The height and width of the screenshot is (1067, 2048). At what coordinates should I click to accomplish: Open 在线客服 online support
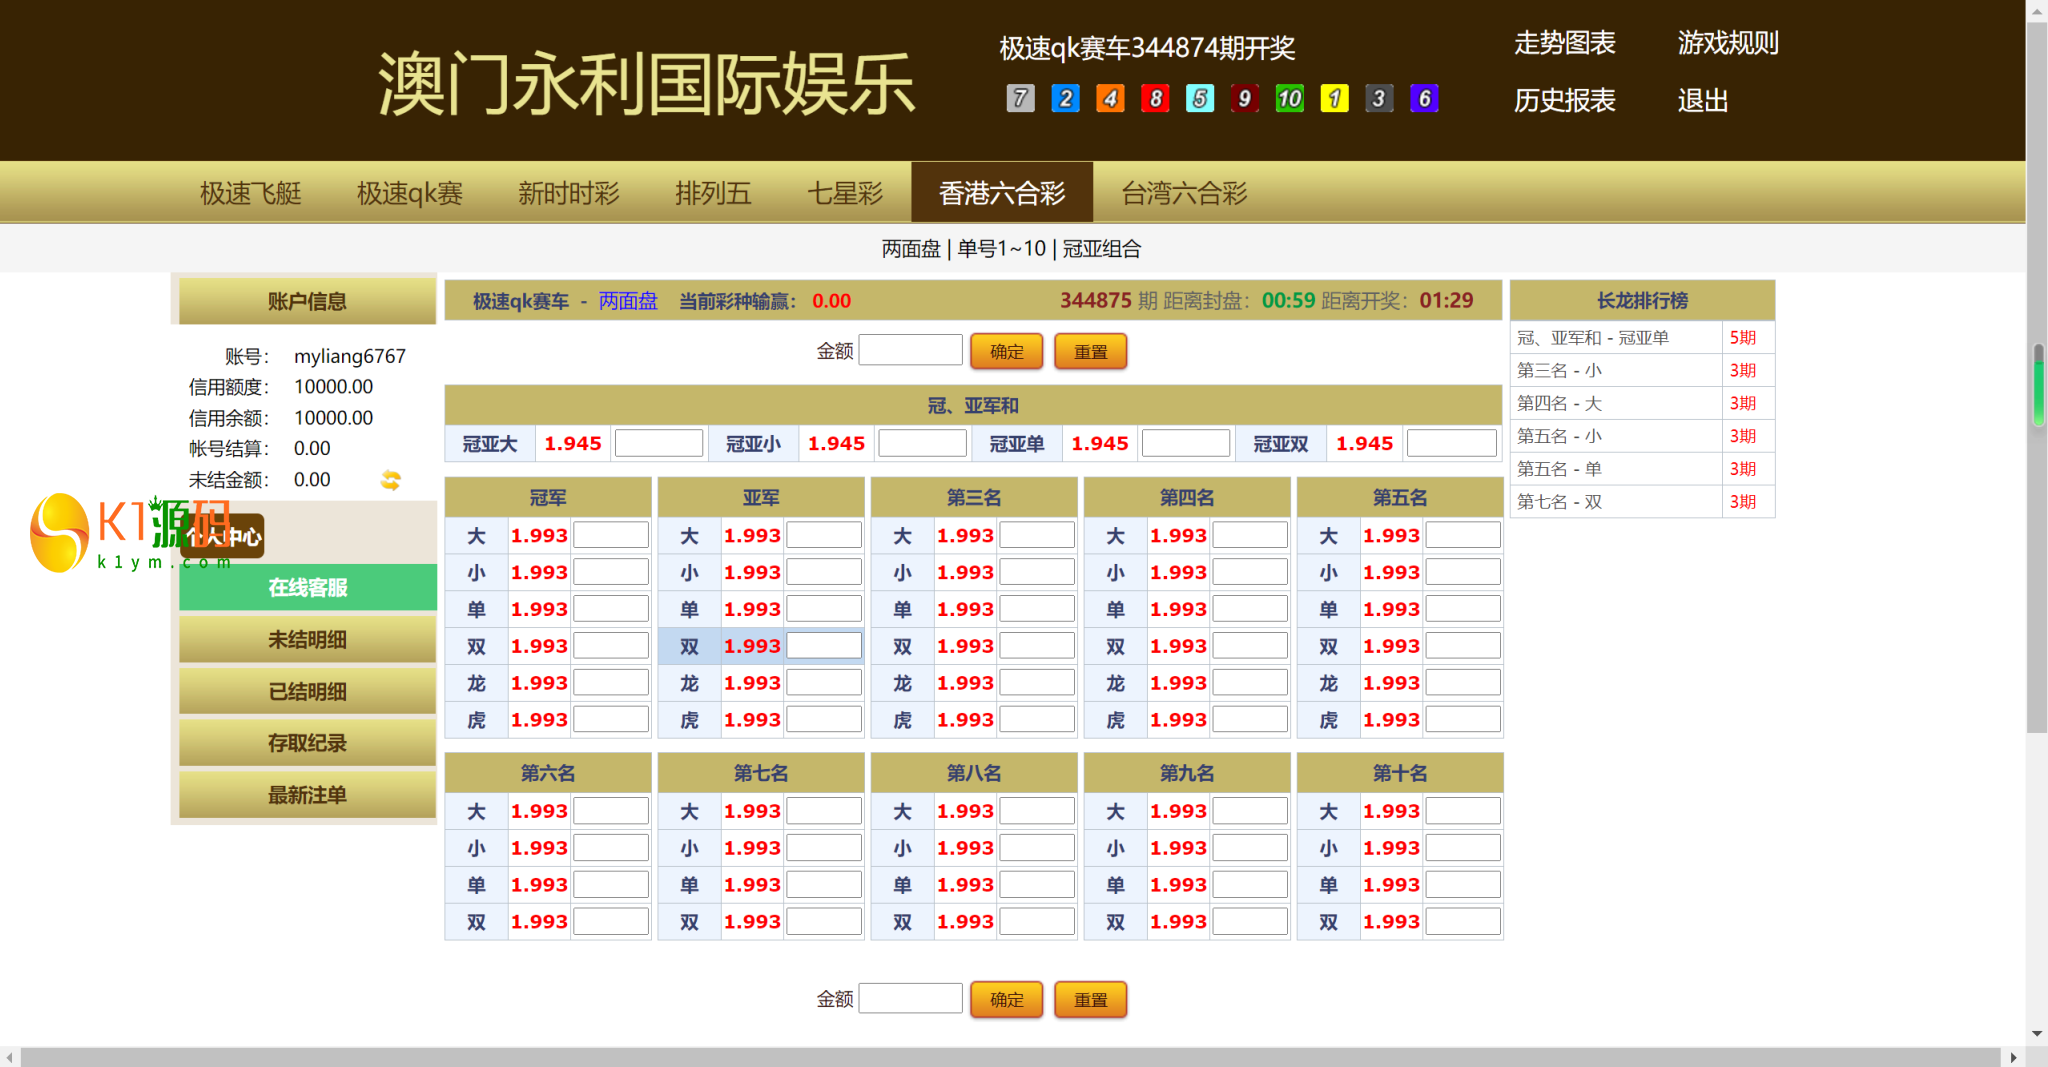(x=308, y=588)
